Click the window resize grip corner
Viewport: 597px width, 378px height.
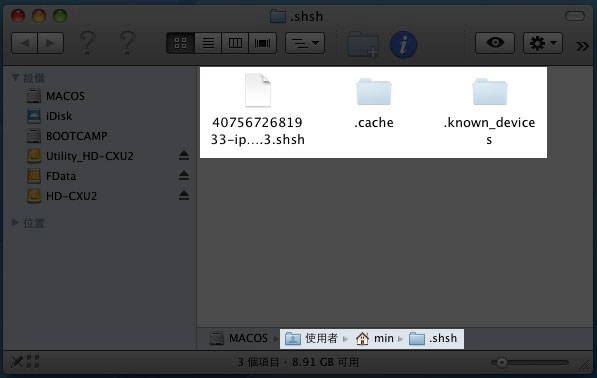click(x=584, y=365)
